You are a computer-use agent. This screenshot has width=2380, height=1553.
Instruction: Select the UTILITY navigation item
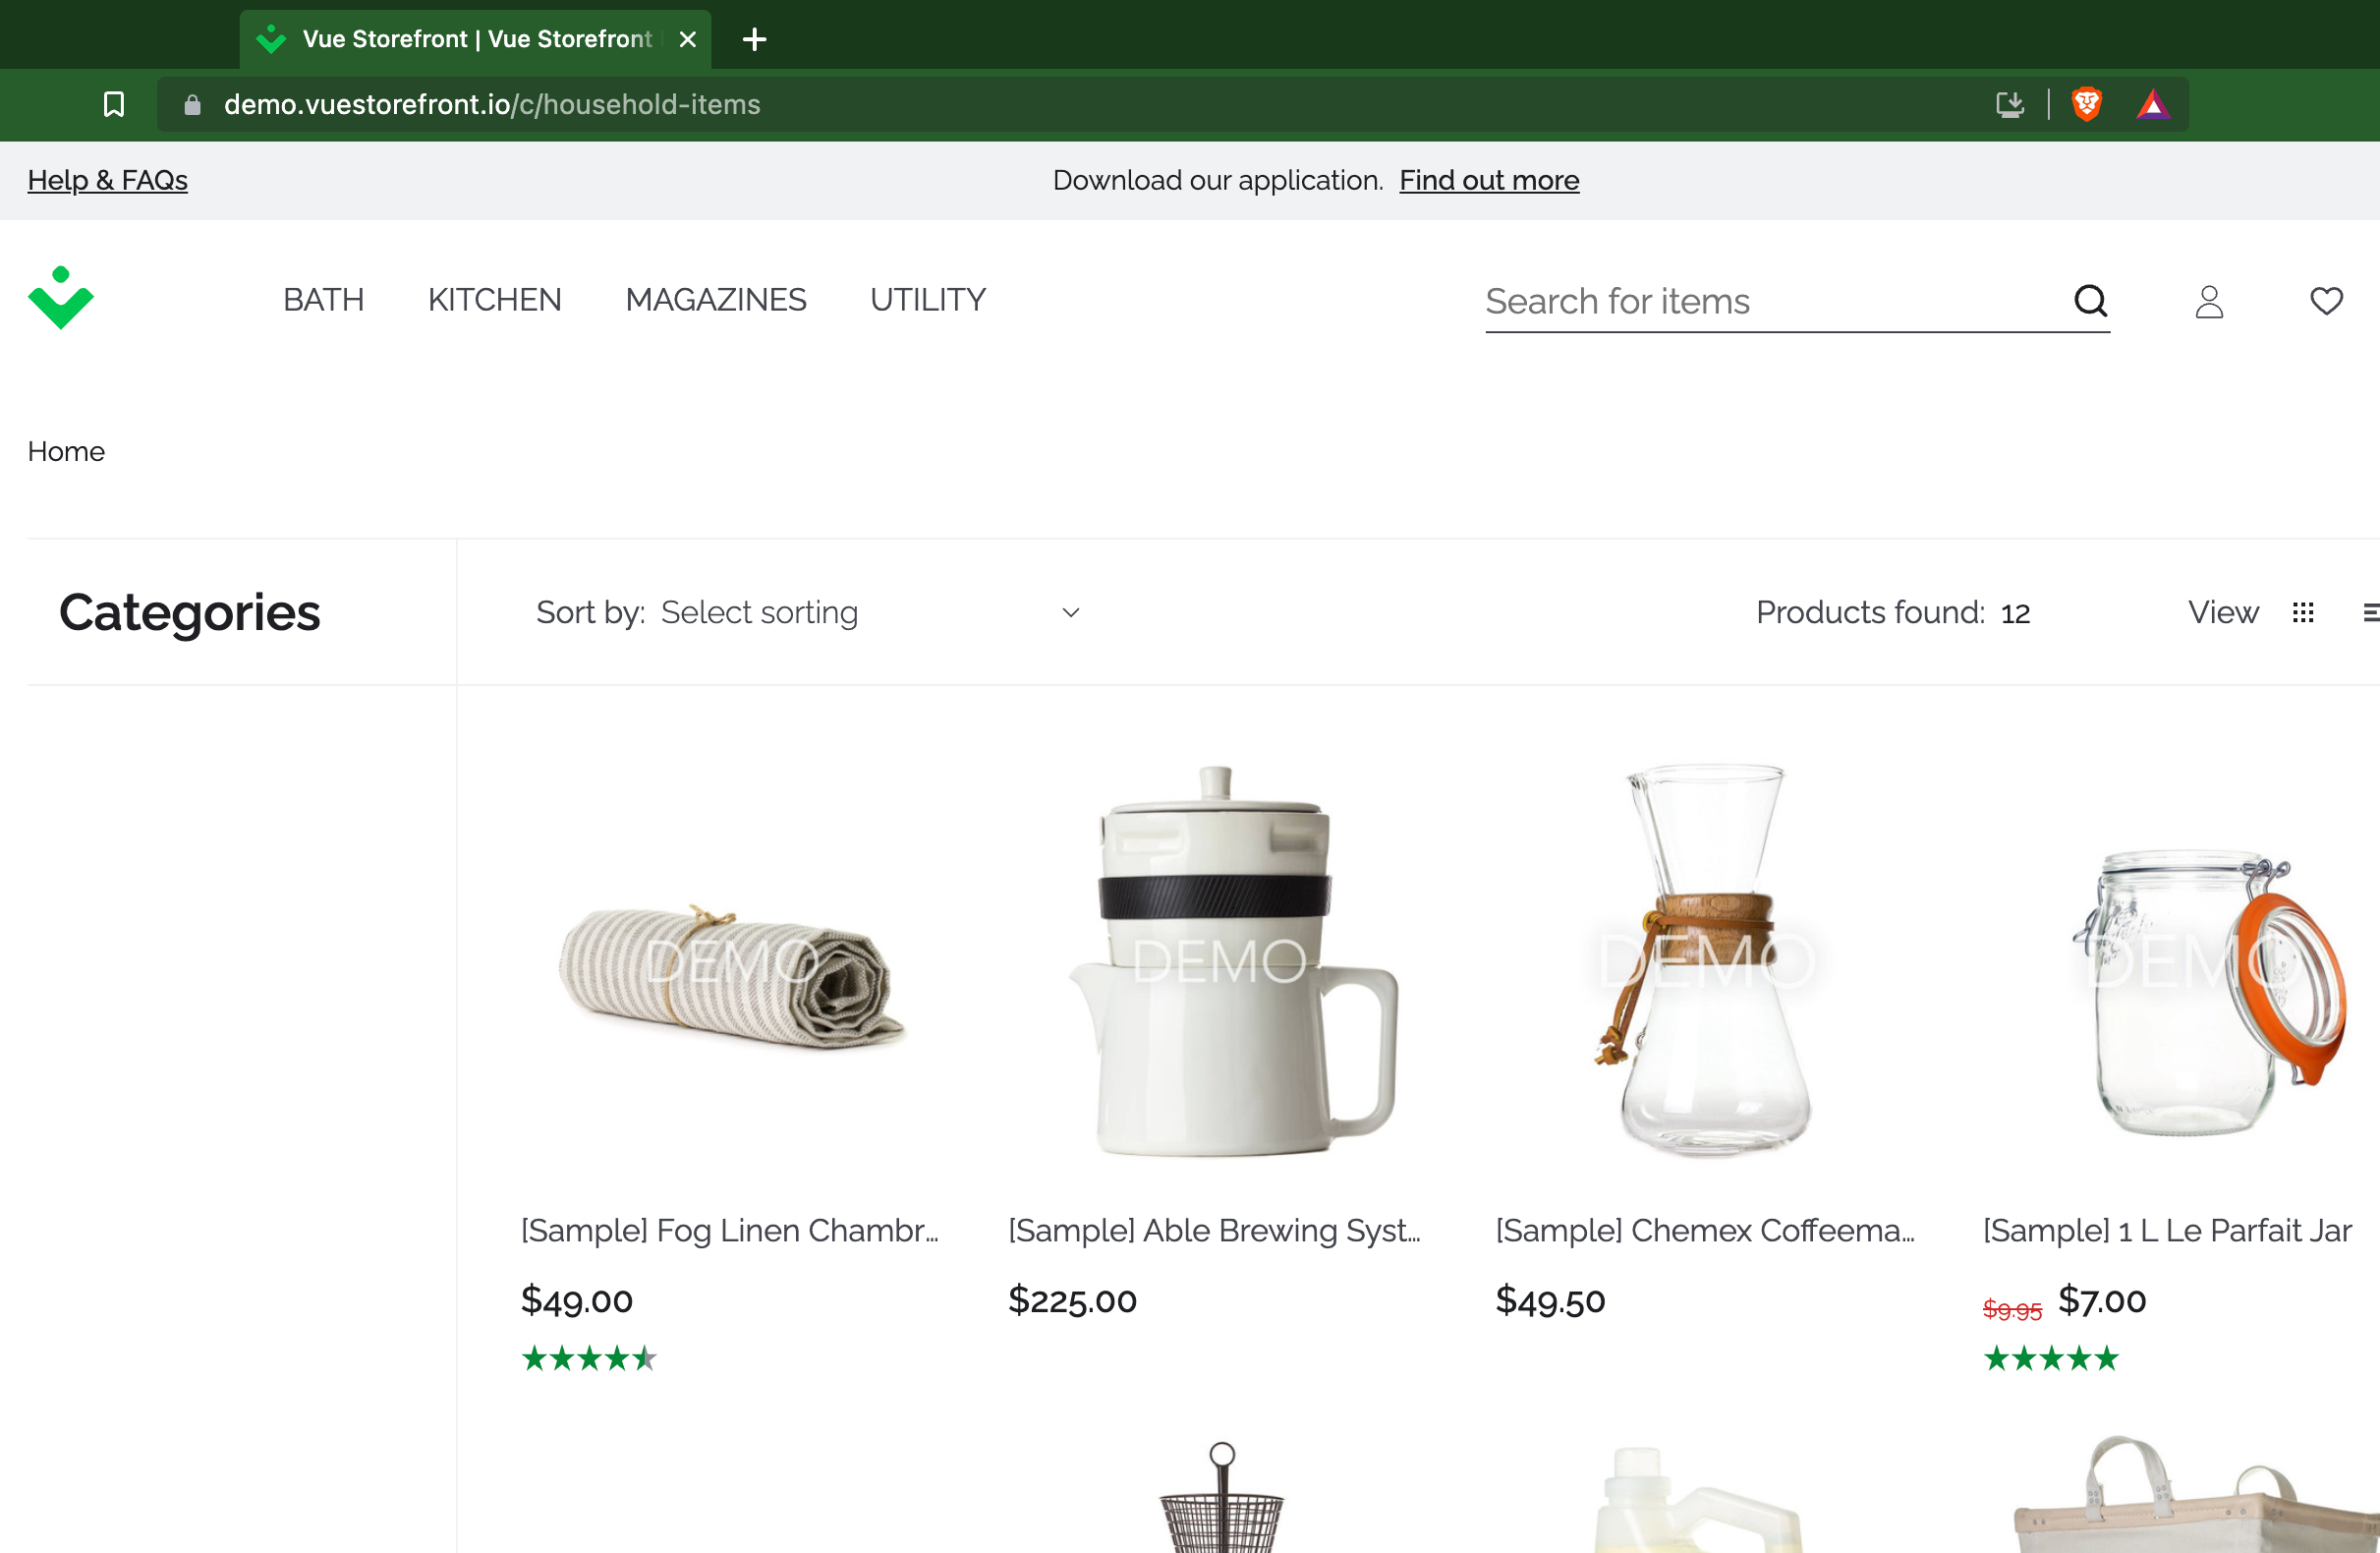tap(927, 300)
